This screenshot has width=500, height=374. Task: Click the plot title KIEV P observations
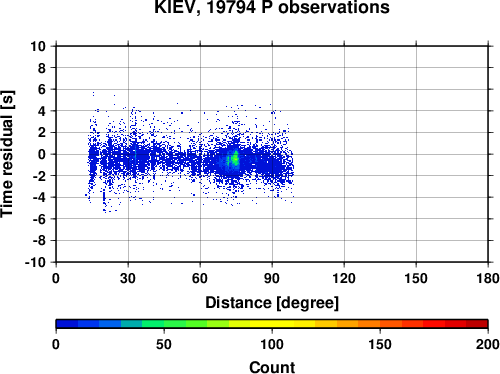[272, 7]
